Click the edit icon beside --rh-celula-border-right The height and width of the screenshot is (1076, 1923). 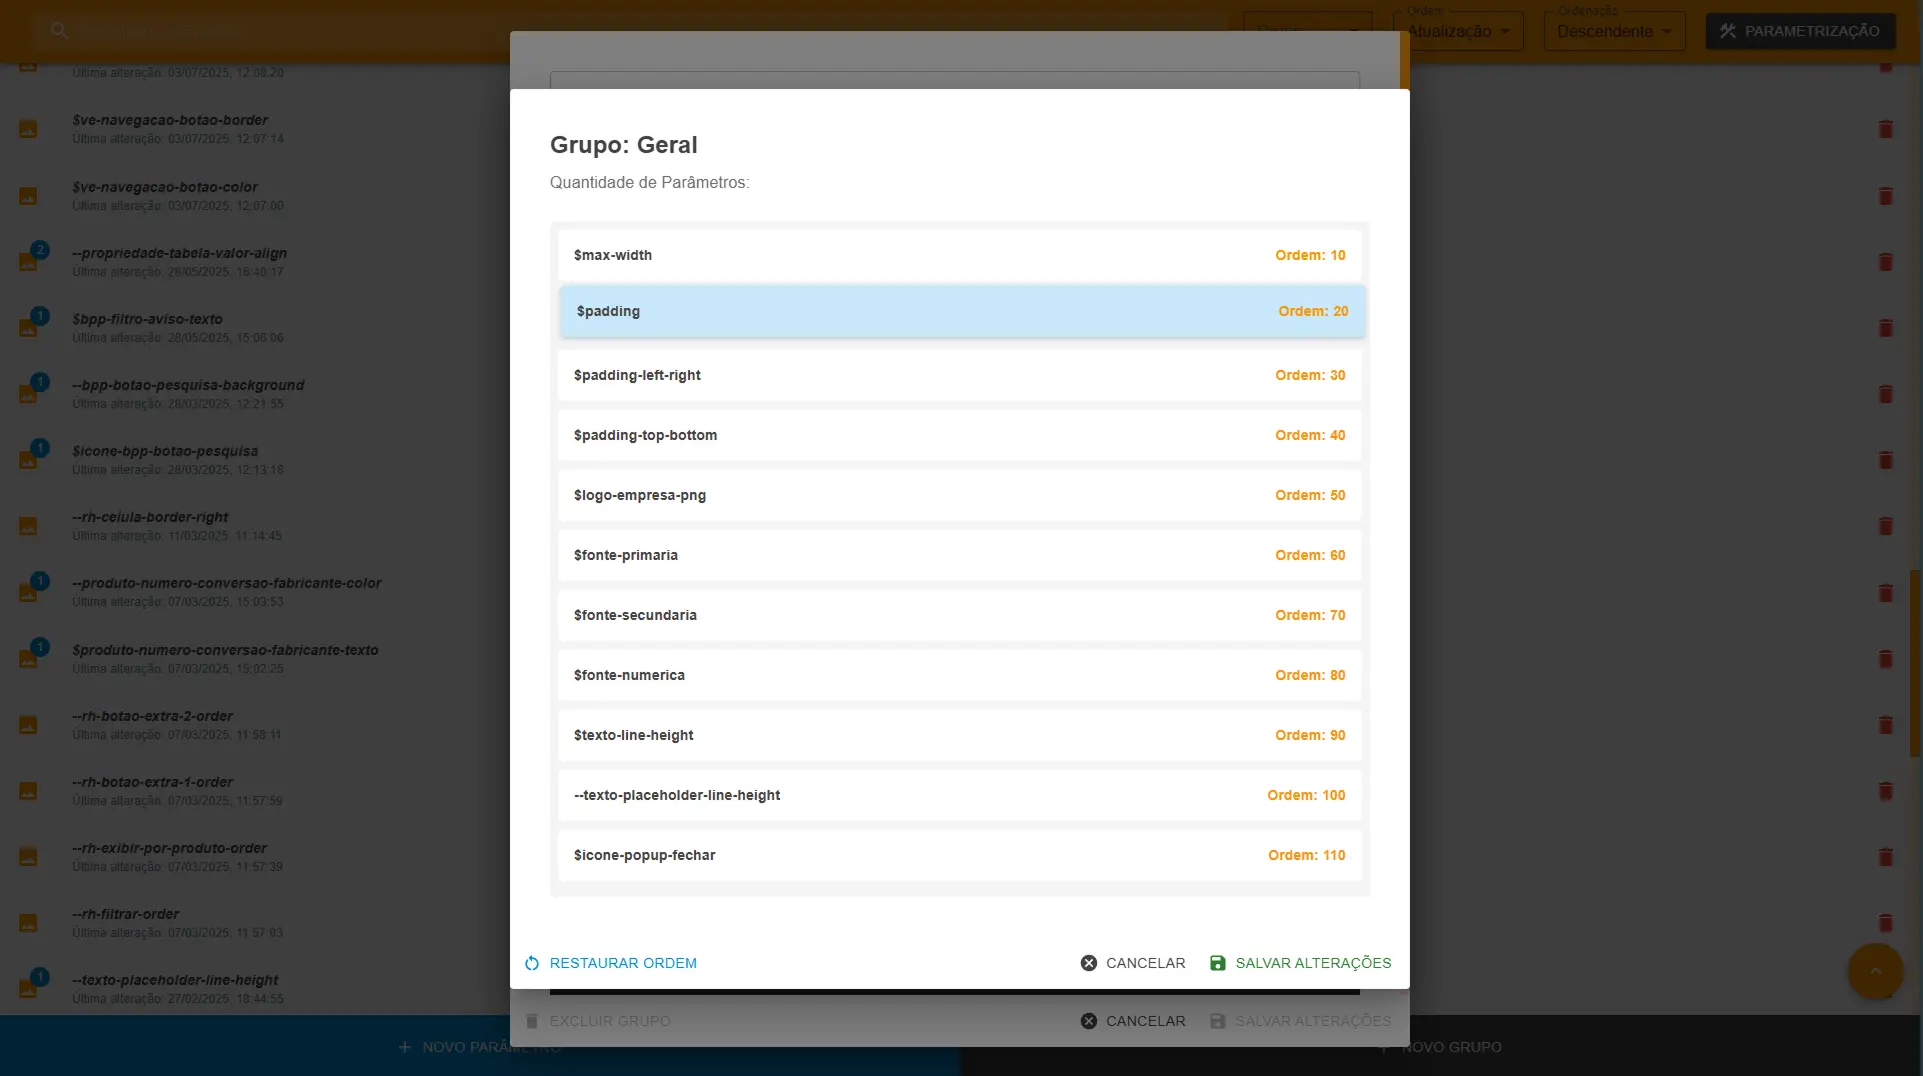coord(29,524)
